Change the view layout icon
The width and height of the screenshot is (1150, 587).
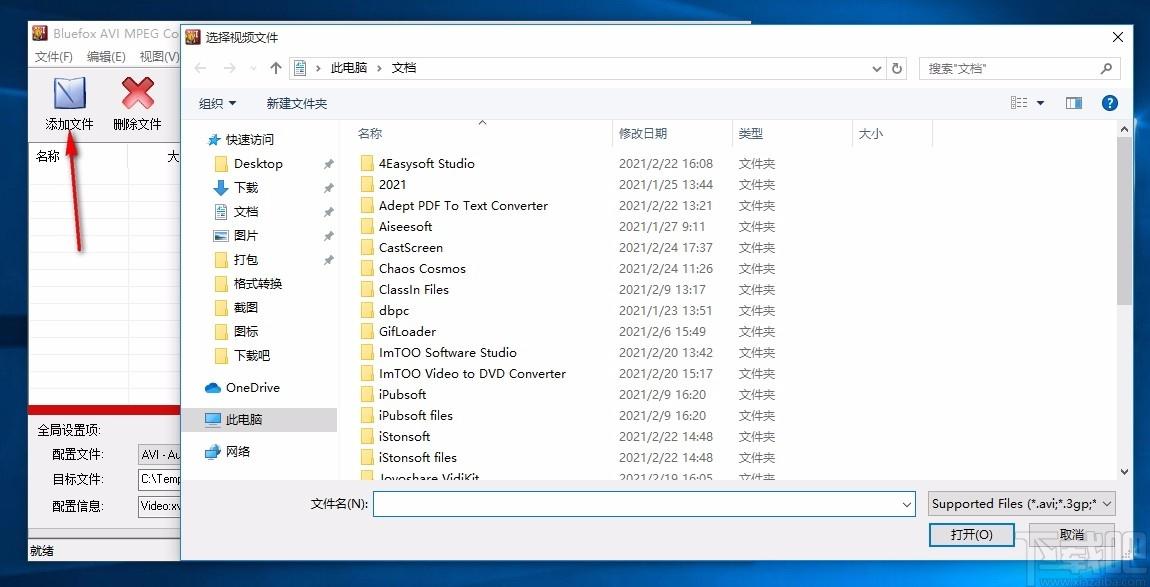(x=1019, y=103)
